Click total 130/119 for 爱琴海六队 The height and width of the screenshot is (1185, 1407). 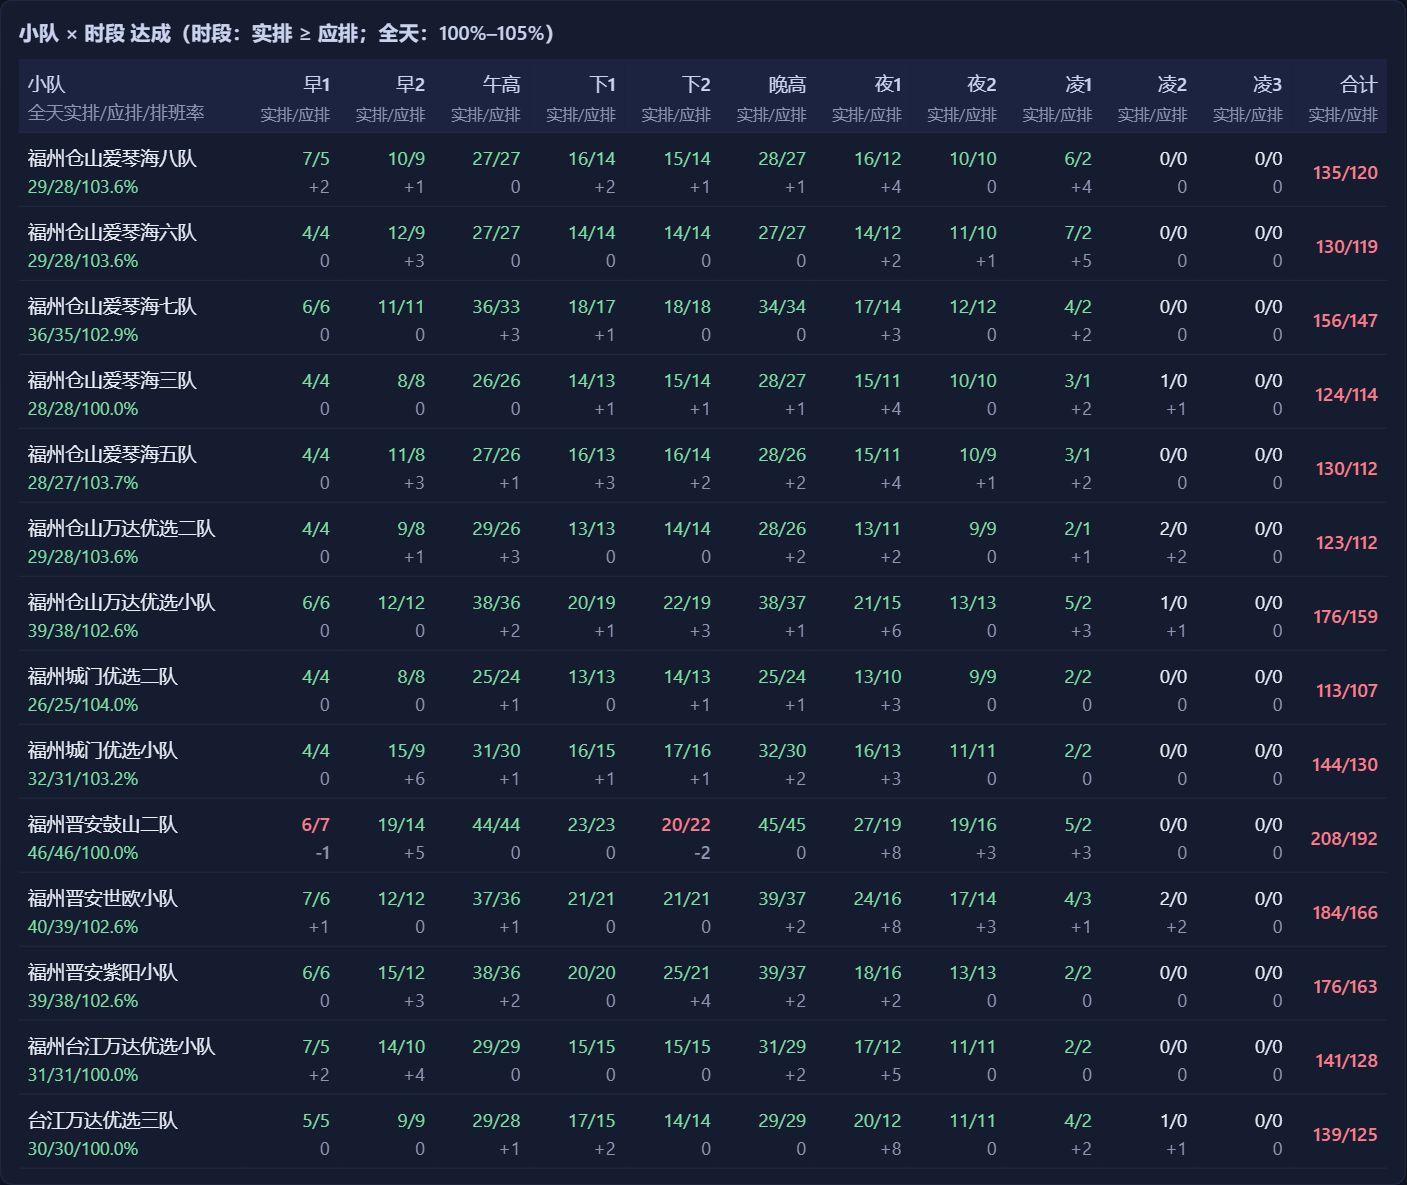(x=1346, y=247)
